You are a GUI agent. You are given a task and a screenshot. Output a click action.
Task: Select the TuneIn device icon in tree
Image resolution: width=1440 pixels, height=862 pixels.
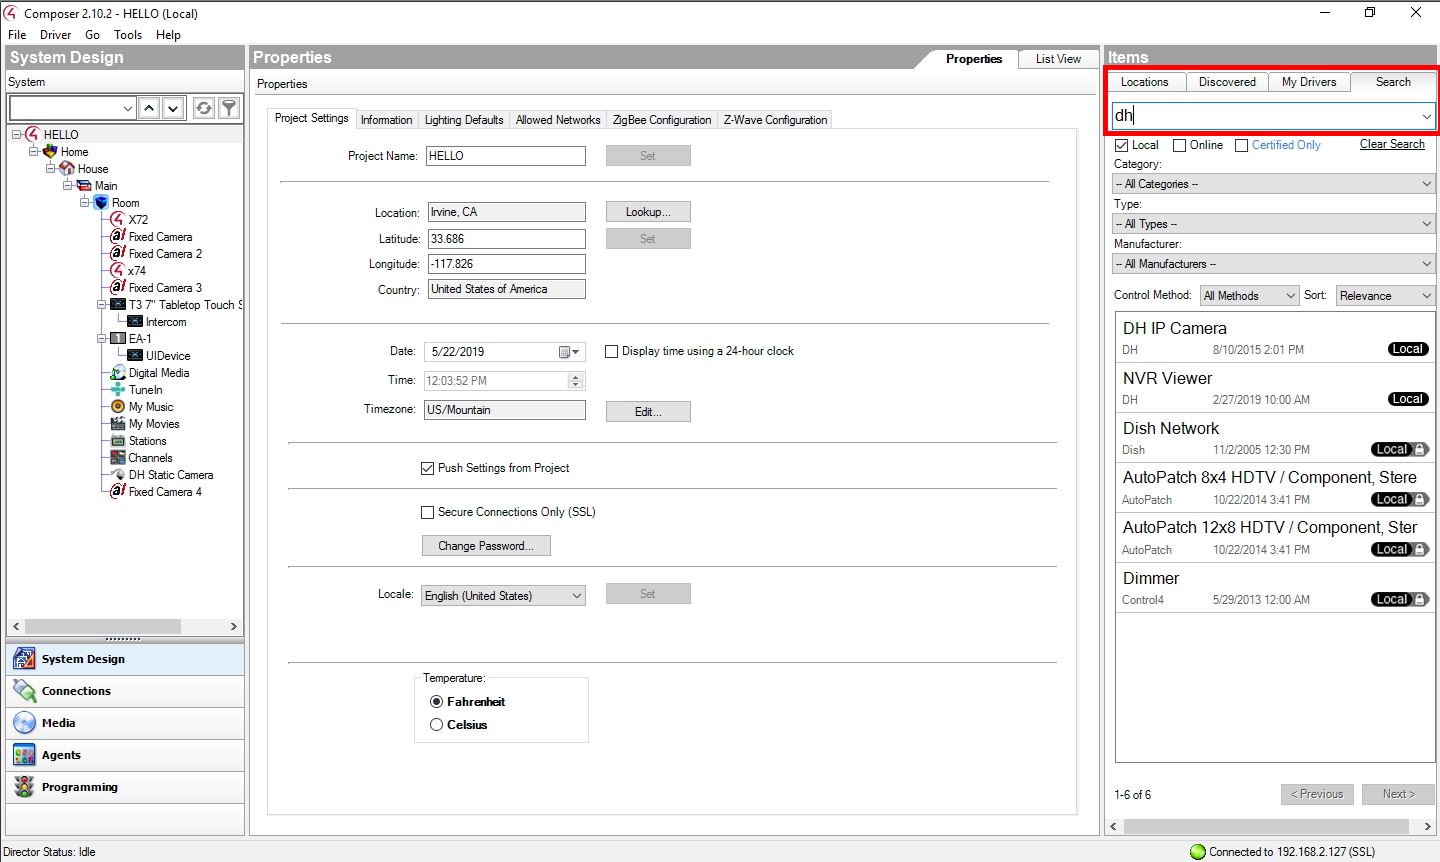point(118,390)
